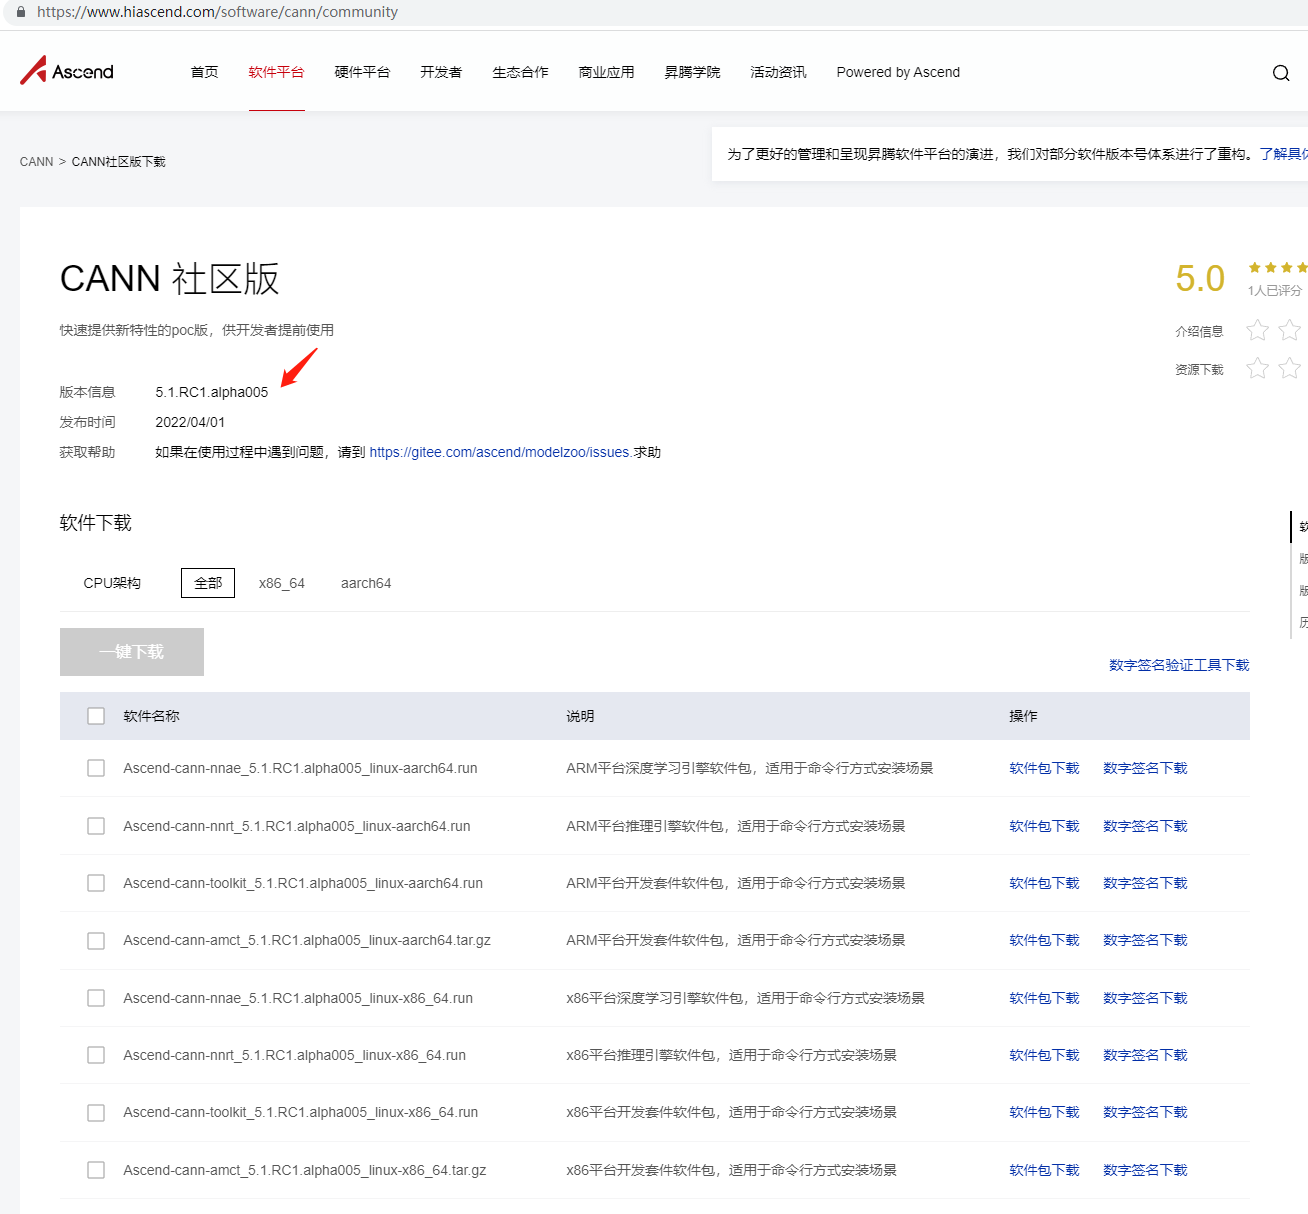Image resolution: width=1308 pixels, height=1214 pixels.
Task: Click 数字签名下载 for nnrt linux-aarch64.run
Action: click(x=1146, y=826)
